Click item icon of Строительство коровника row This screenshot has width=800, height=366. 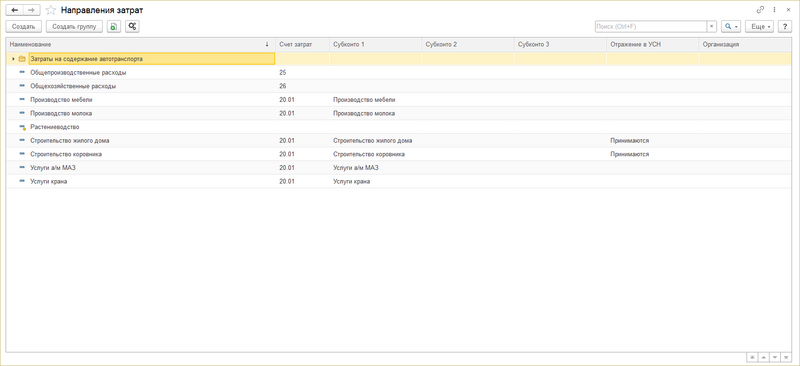point(22,154)
